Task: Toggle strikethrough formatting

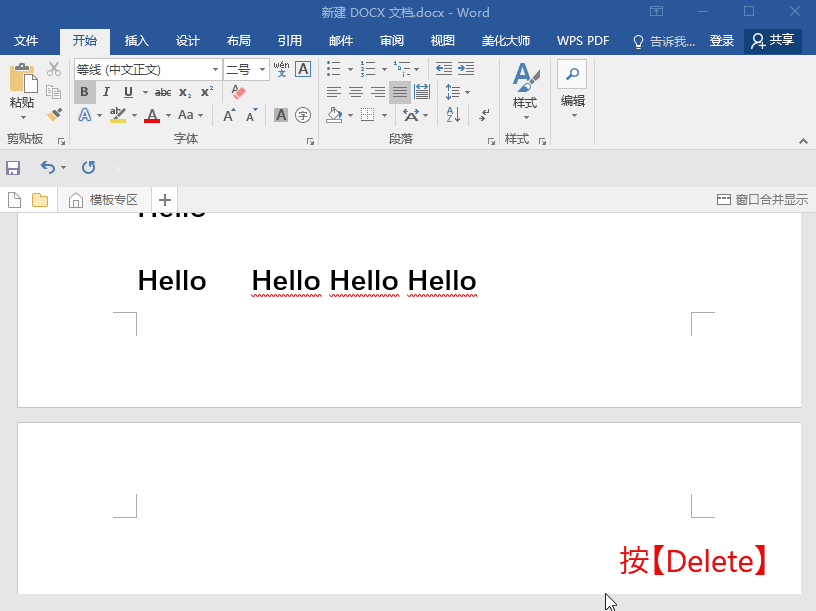Action: point(162,92)
